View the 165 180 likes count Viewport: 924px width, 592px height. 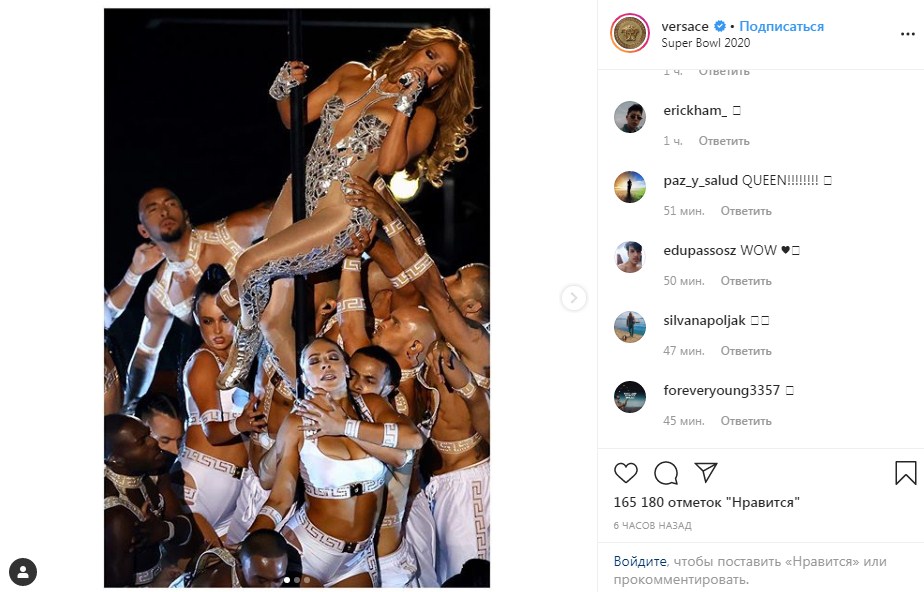coord(706,503)
